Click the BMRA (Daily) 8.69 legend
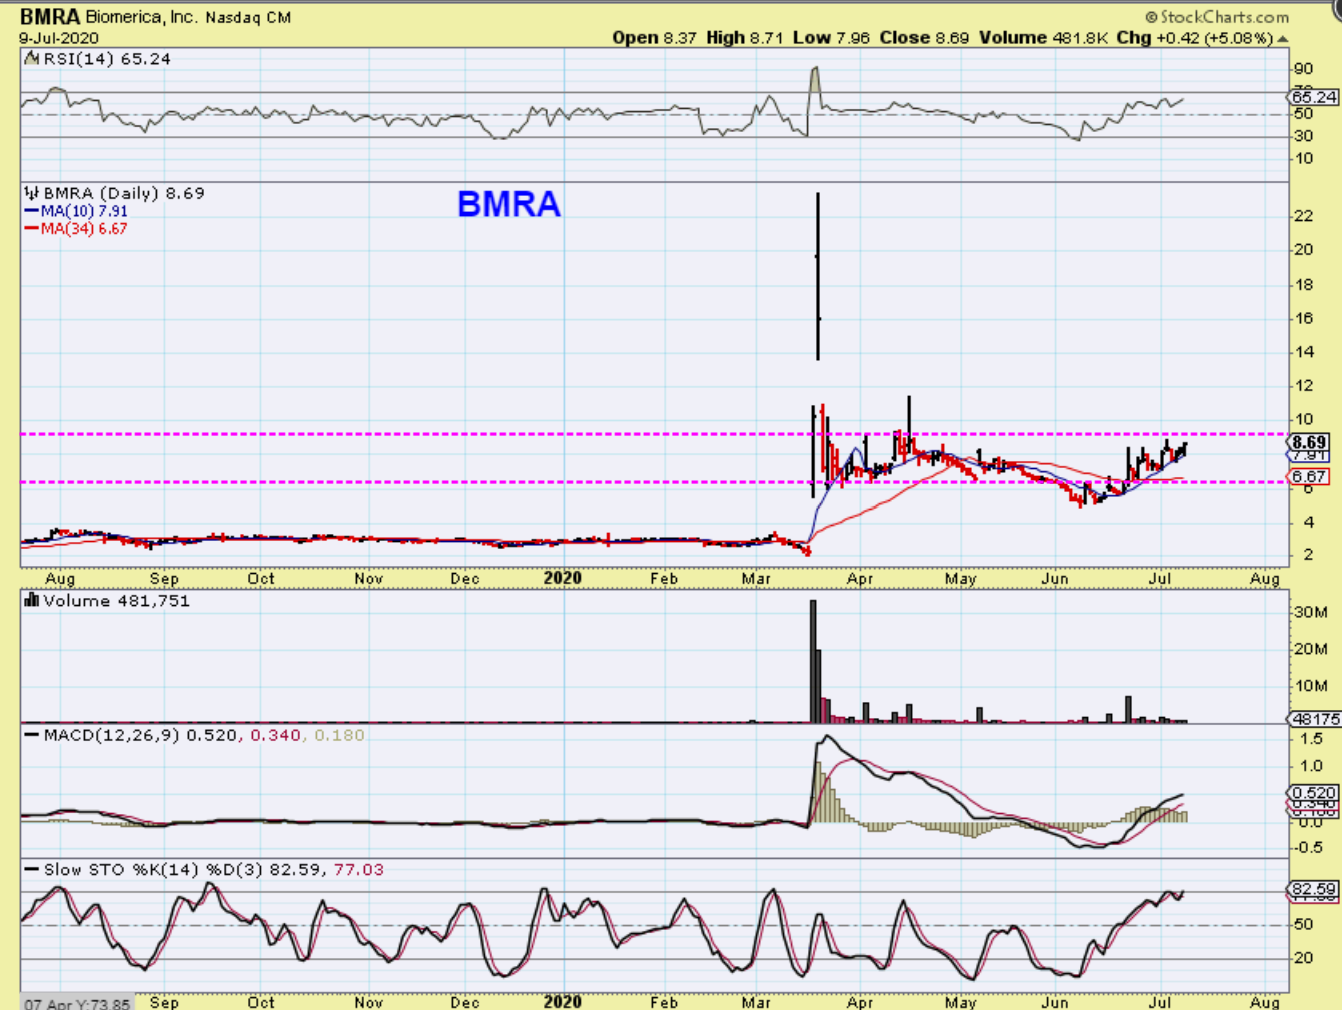 click(x=124, y=193)
